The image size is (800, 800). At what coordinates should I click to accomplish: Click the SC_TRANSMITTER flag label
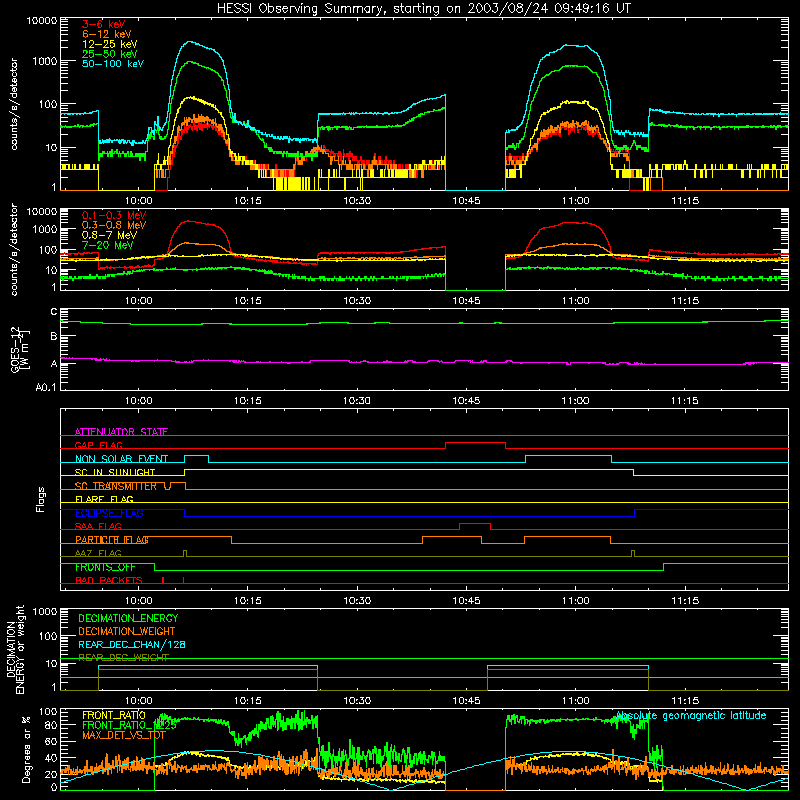tap(115, 486)
